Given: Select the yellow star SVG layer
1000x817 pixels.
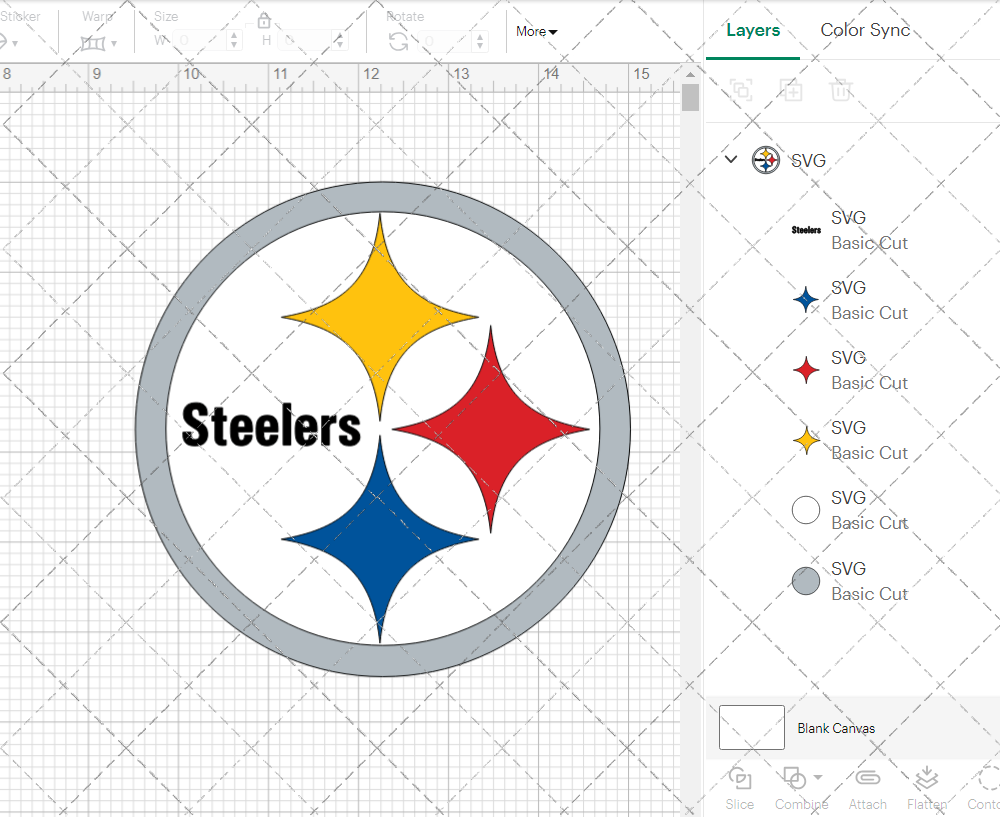Looking at the screenshot, I should (852, 440).
